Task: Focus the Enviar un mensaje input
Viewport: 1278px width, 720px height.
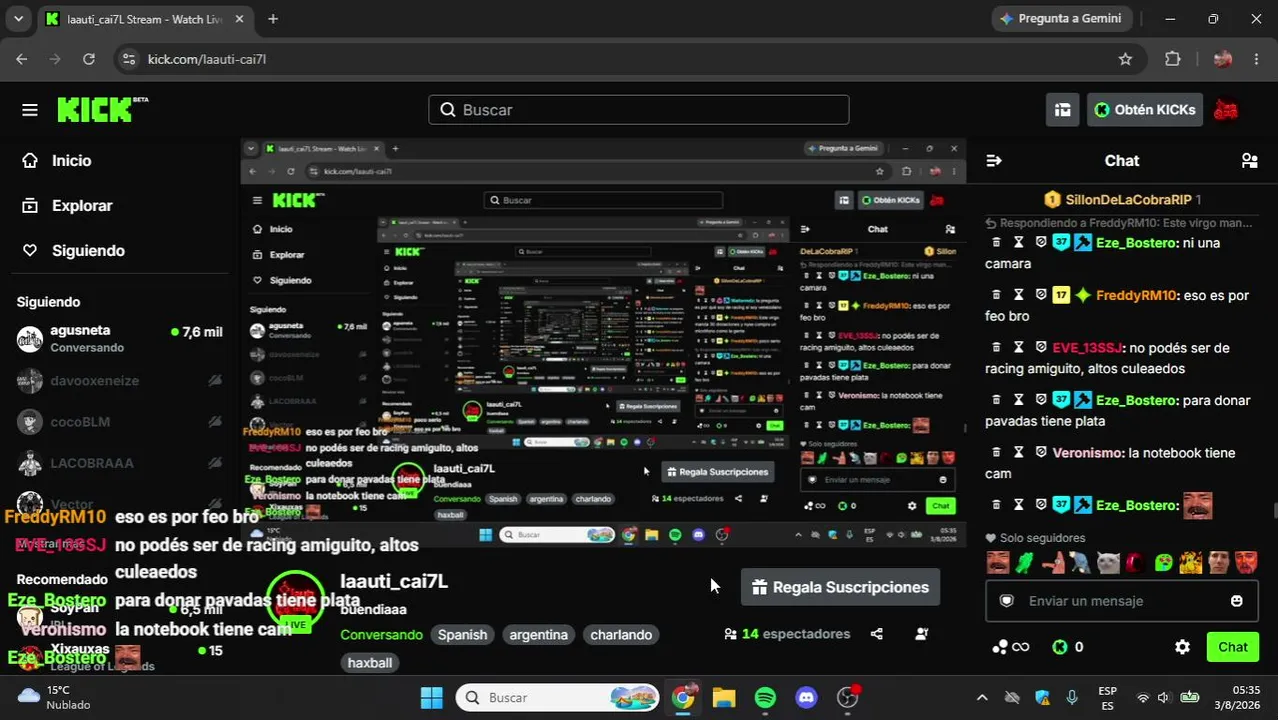Action: 1120,601
